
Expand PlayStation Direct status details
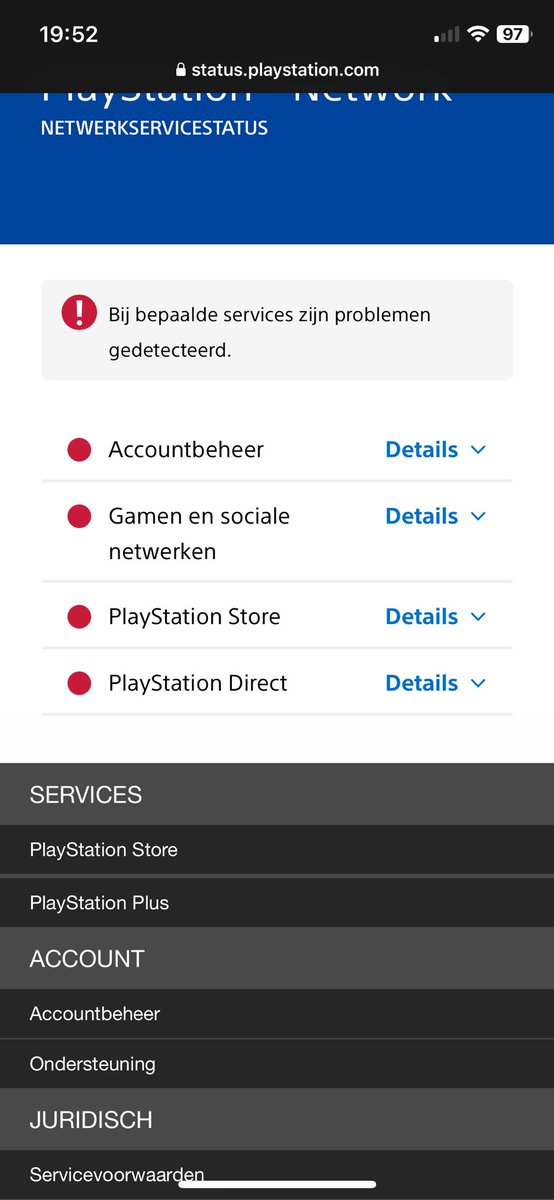pos(436,684)
